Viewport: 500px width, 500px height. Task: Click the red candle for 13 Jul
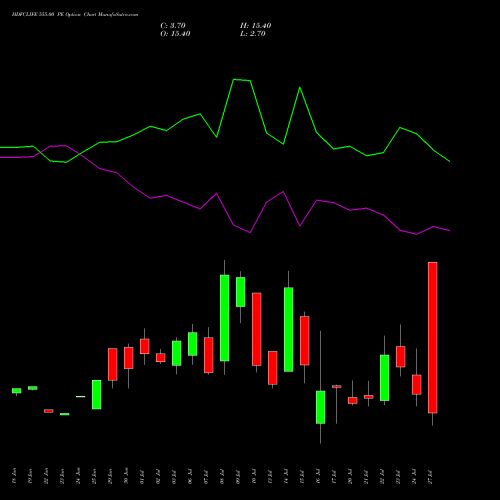point(273,368)
